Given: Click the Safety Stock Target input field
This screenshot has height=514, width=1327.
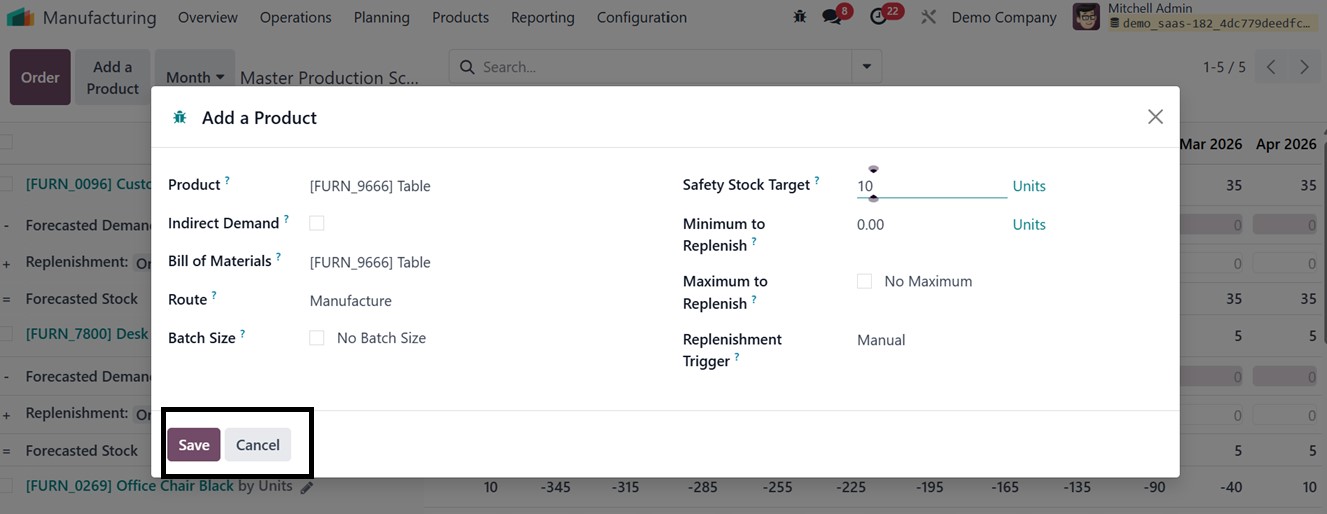Looking at the screenshot, I should [930, 186].
